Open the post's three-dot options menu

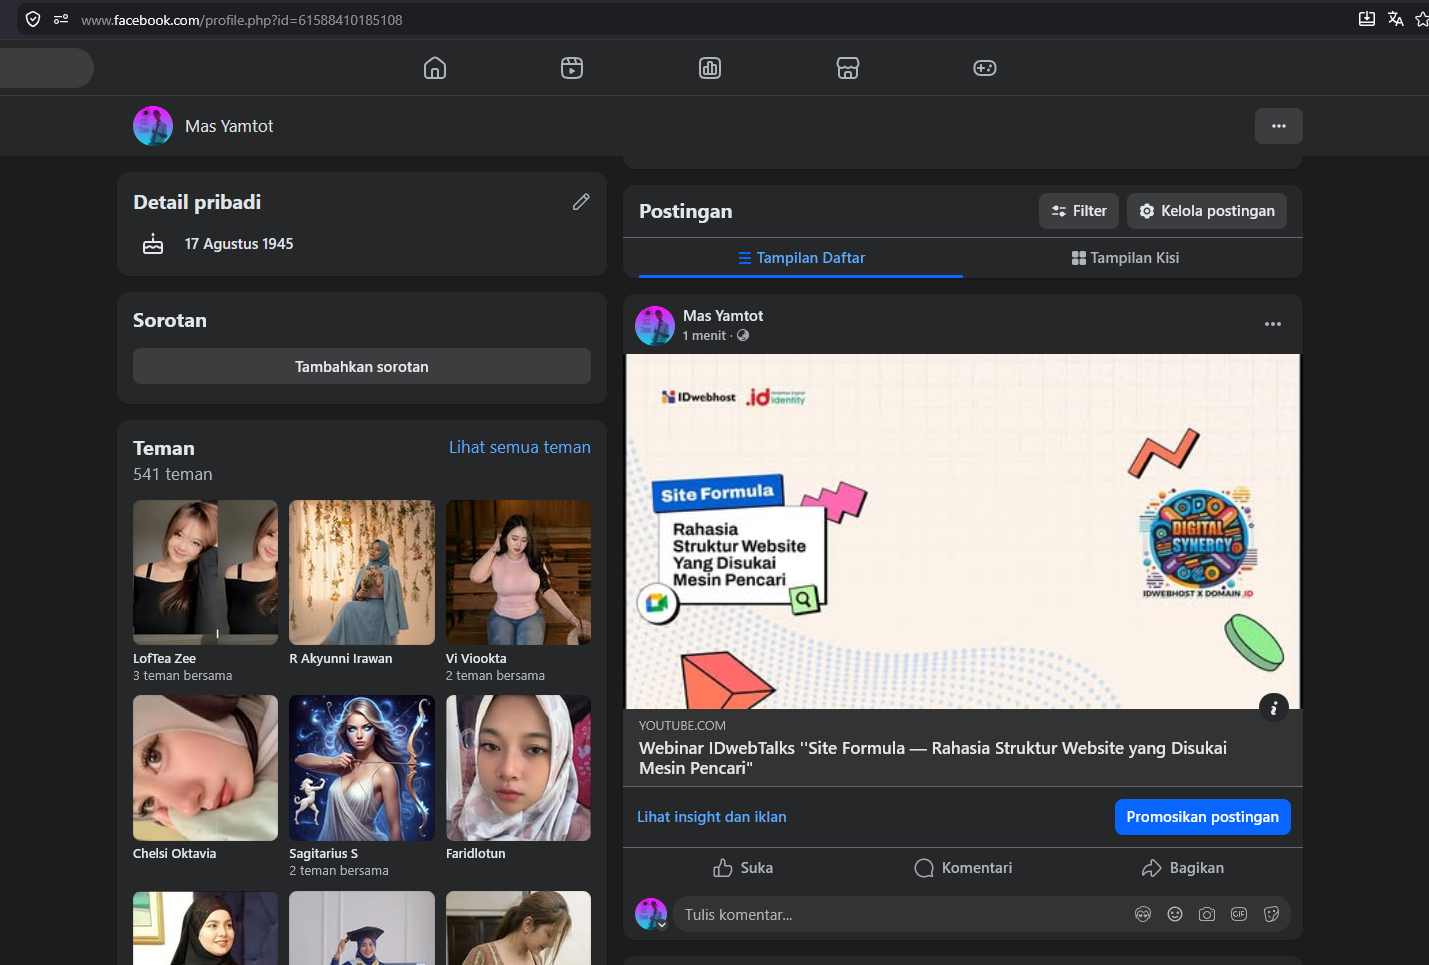1273,324
